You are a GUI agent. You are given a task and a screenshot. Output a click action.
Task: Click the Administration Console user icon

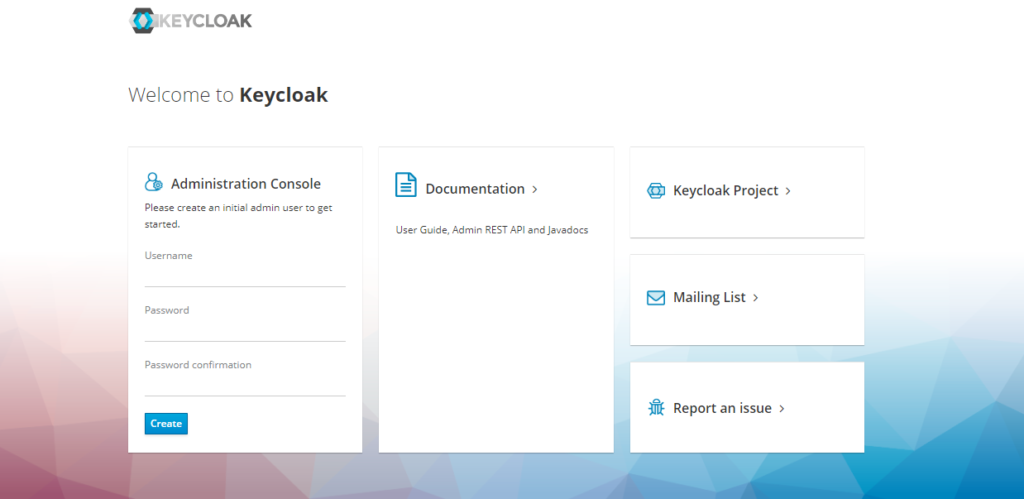(153, 182)
